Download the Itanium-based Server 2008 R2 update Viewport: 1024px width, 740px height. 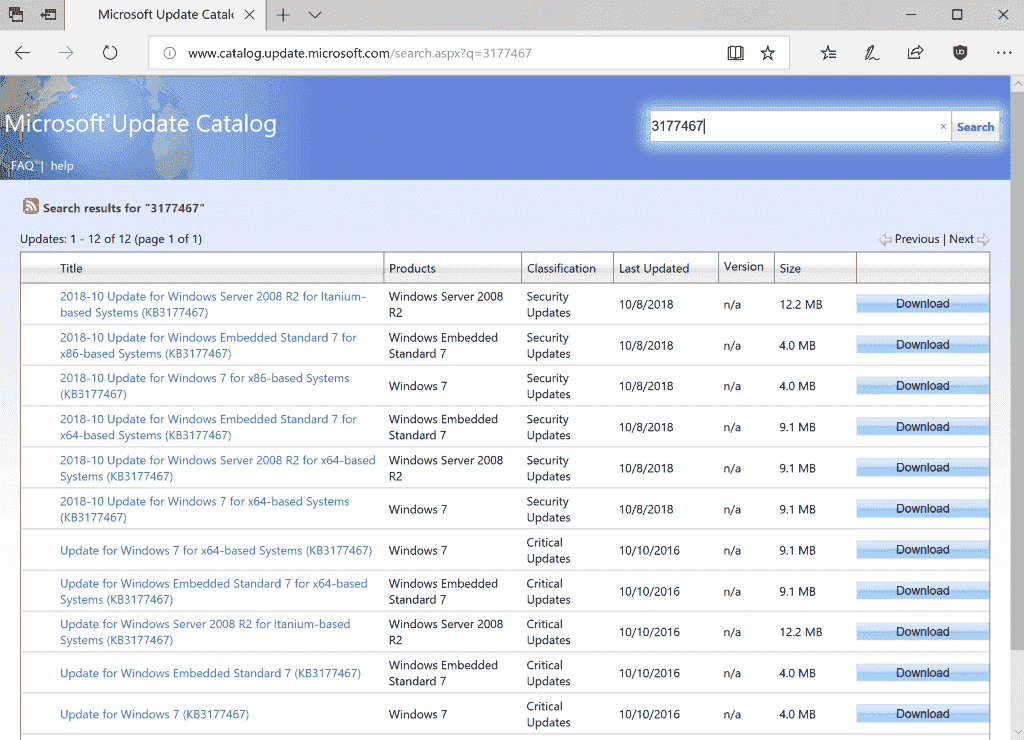click(x=921, y=303)
